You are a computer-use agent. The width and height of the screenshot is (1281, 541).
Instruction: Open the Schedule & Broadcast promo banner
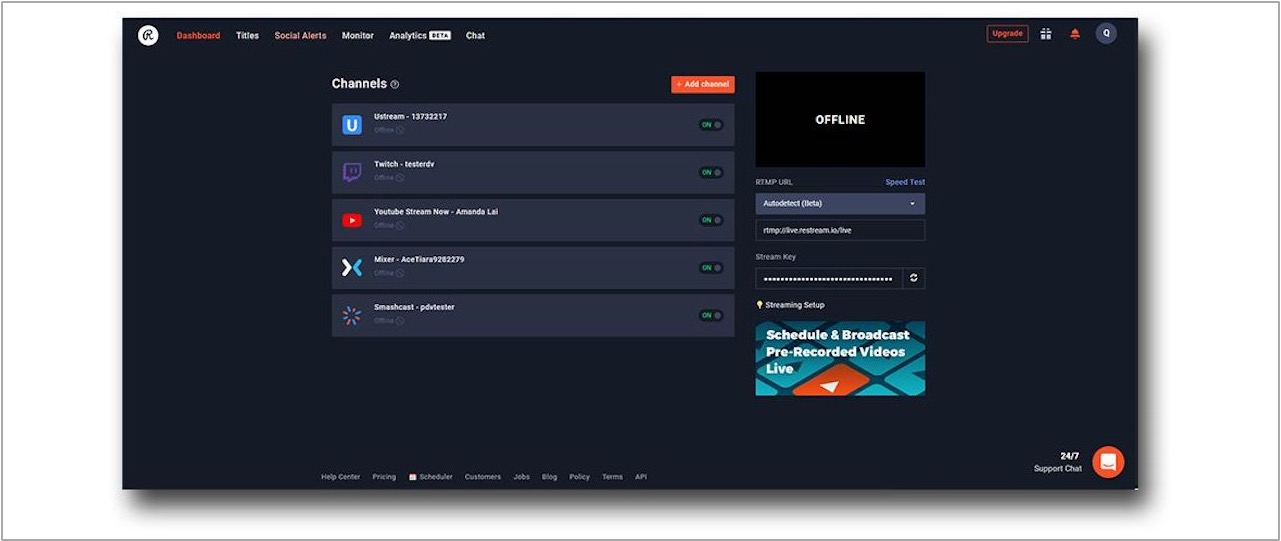pyautogui.click(x=840, y=358)
